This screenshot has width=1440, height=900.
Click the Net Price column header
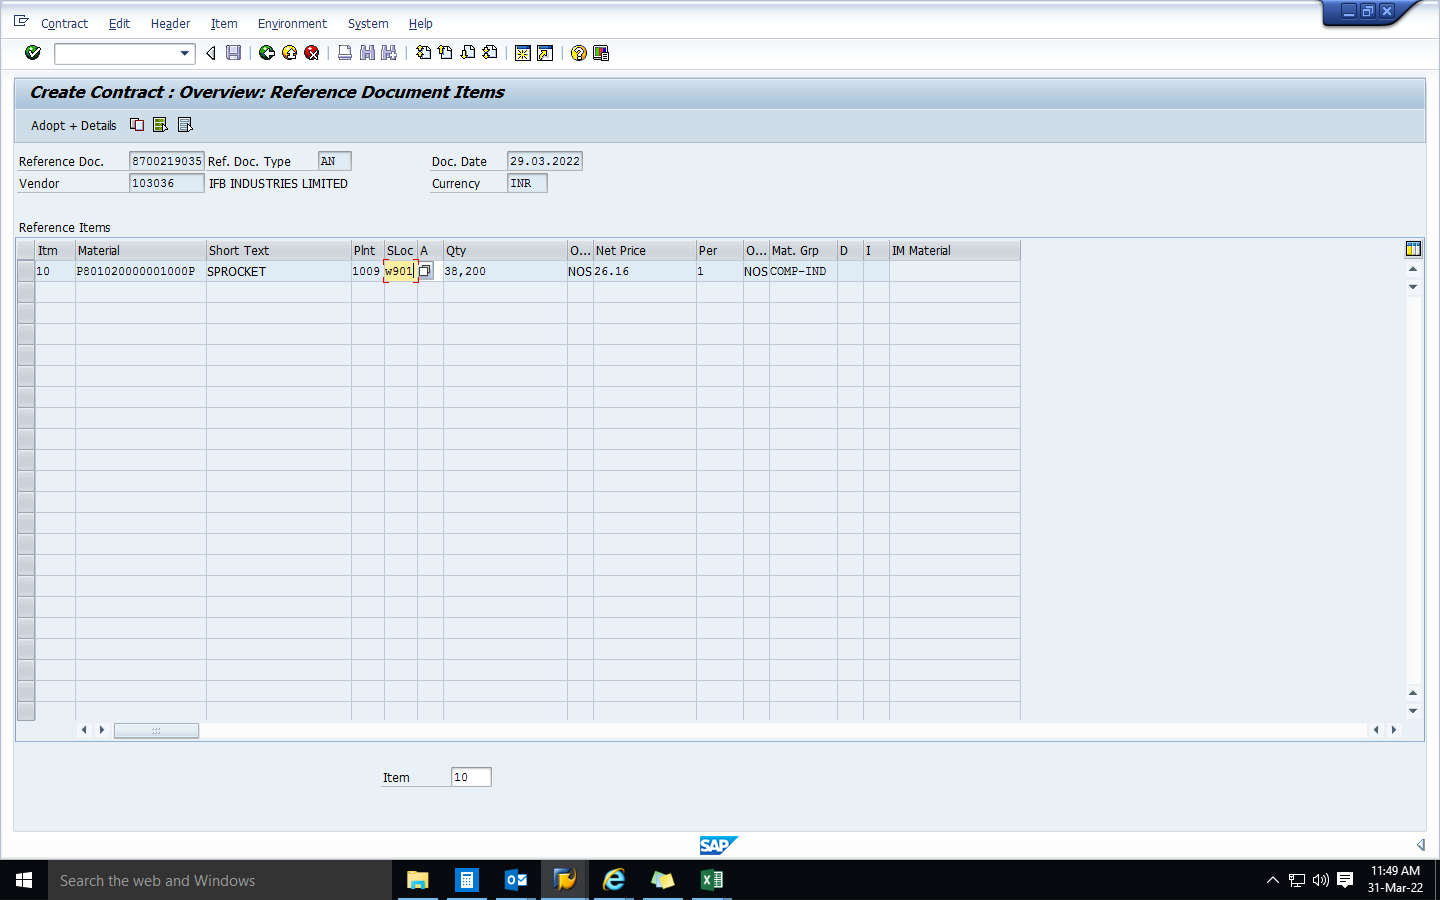pyautogui.click(x=644, y=251)
